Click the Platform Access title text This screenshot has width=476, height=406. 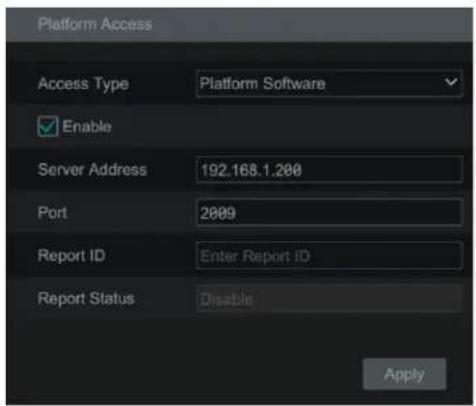click(95, 24)
